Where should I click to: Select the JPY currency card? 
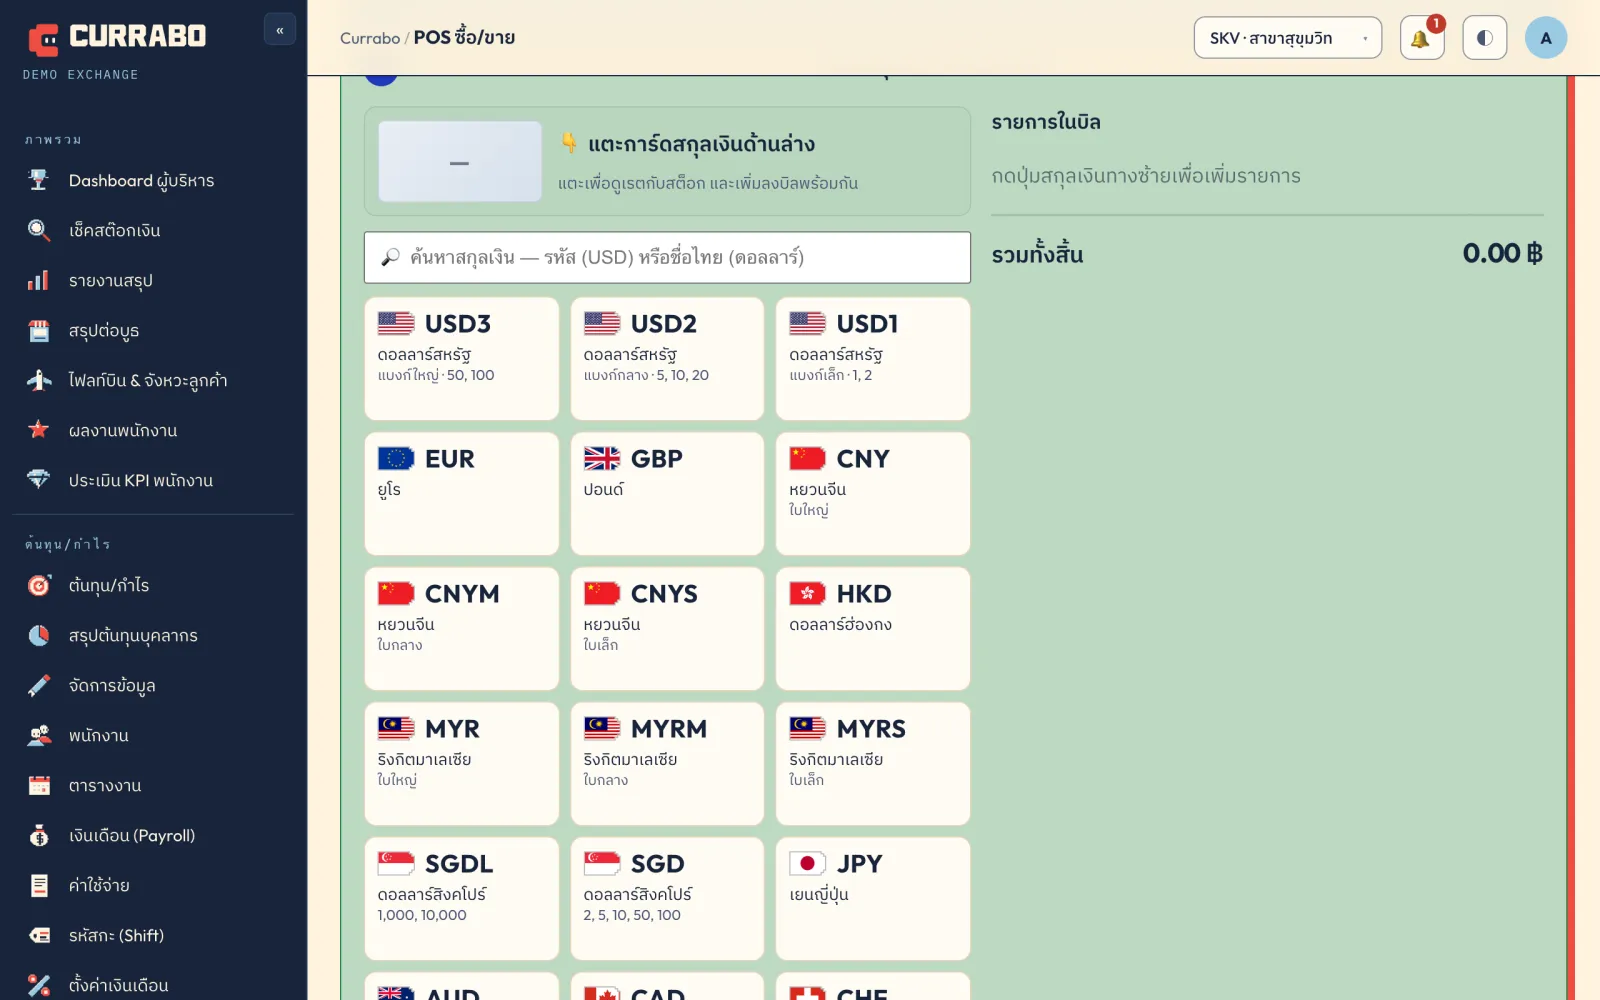pos(873,898)
